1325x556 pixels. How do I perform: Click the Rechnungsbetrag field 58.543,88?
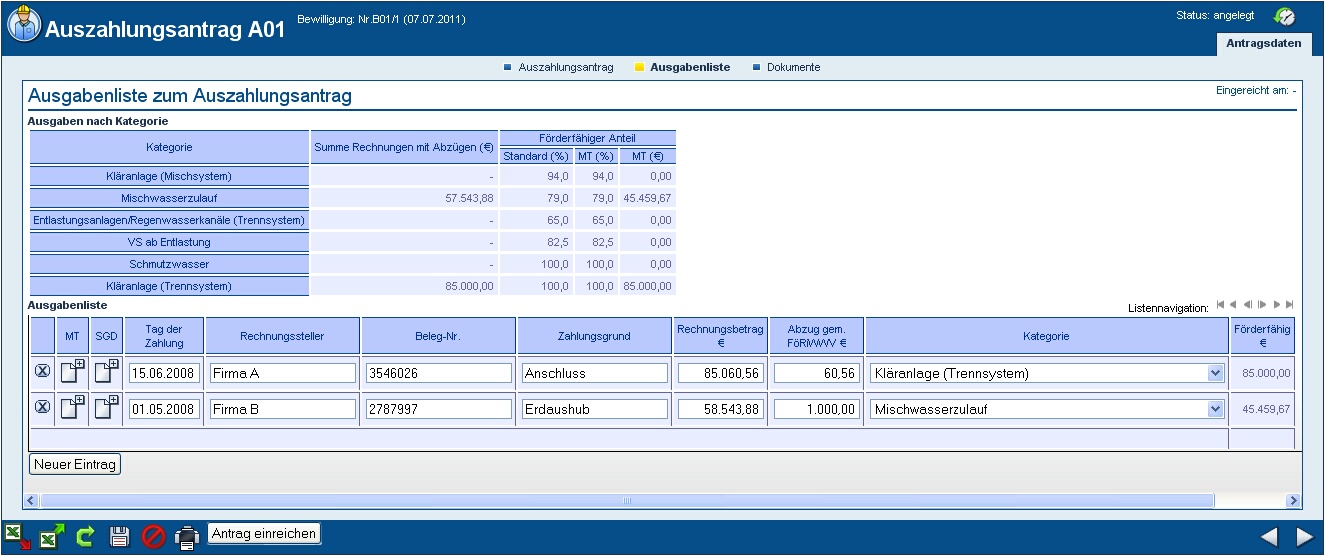[x=720, y=408]
